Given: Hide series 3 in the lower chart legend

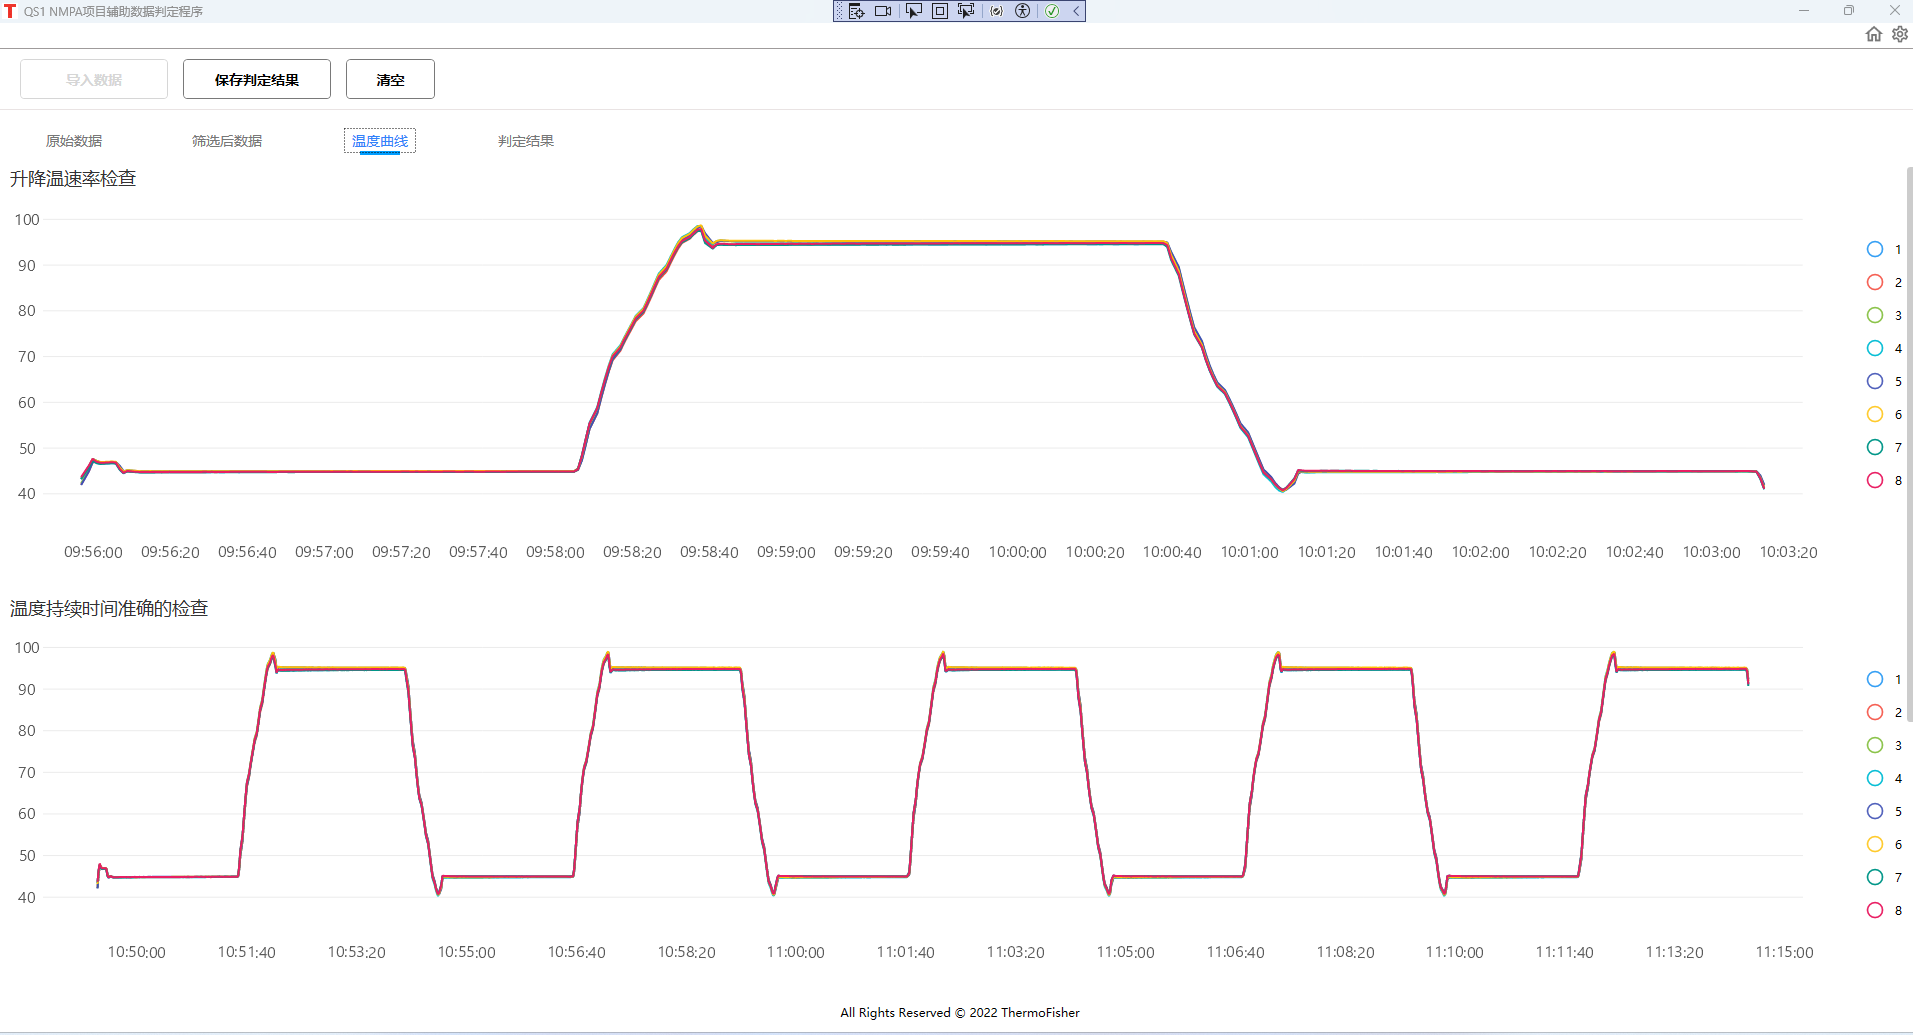Looking at the screenshot, I should tap(1884, 745).
